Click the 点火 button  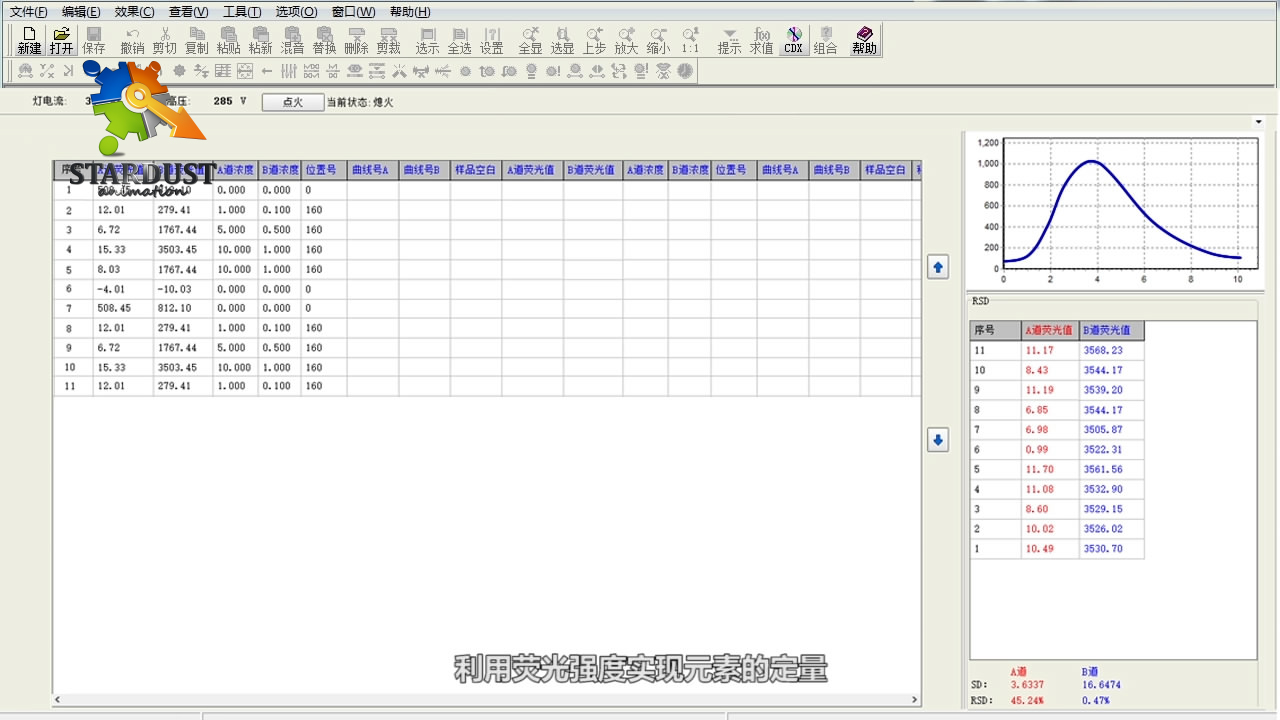coord(293,102)
